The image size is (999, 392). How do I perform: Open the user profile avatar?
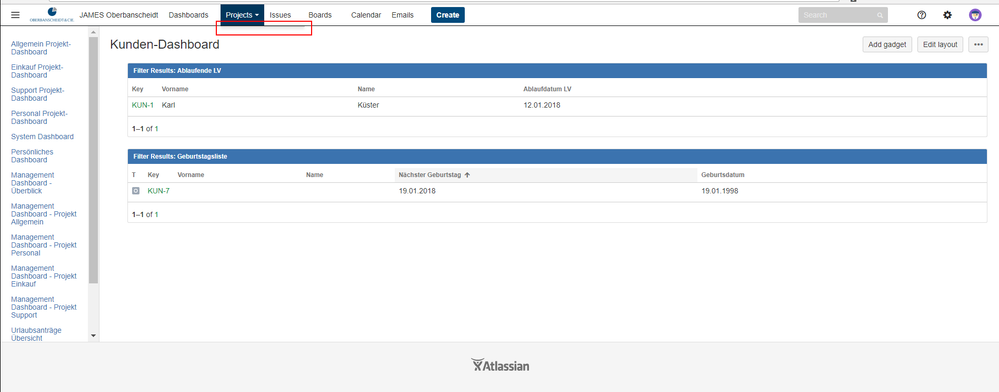tap(975, 15)
